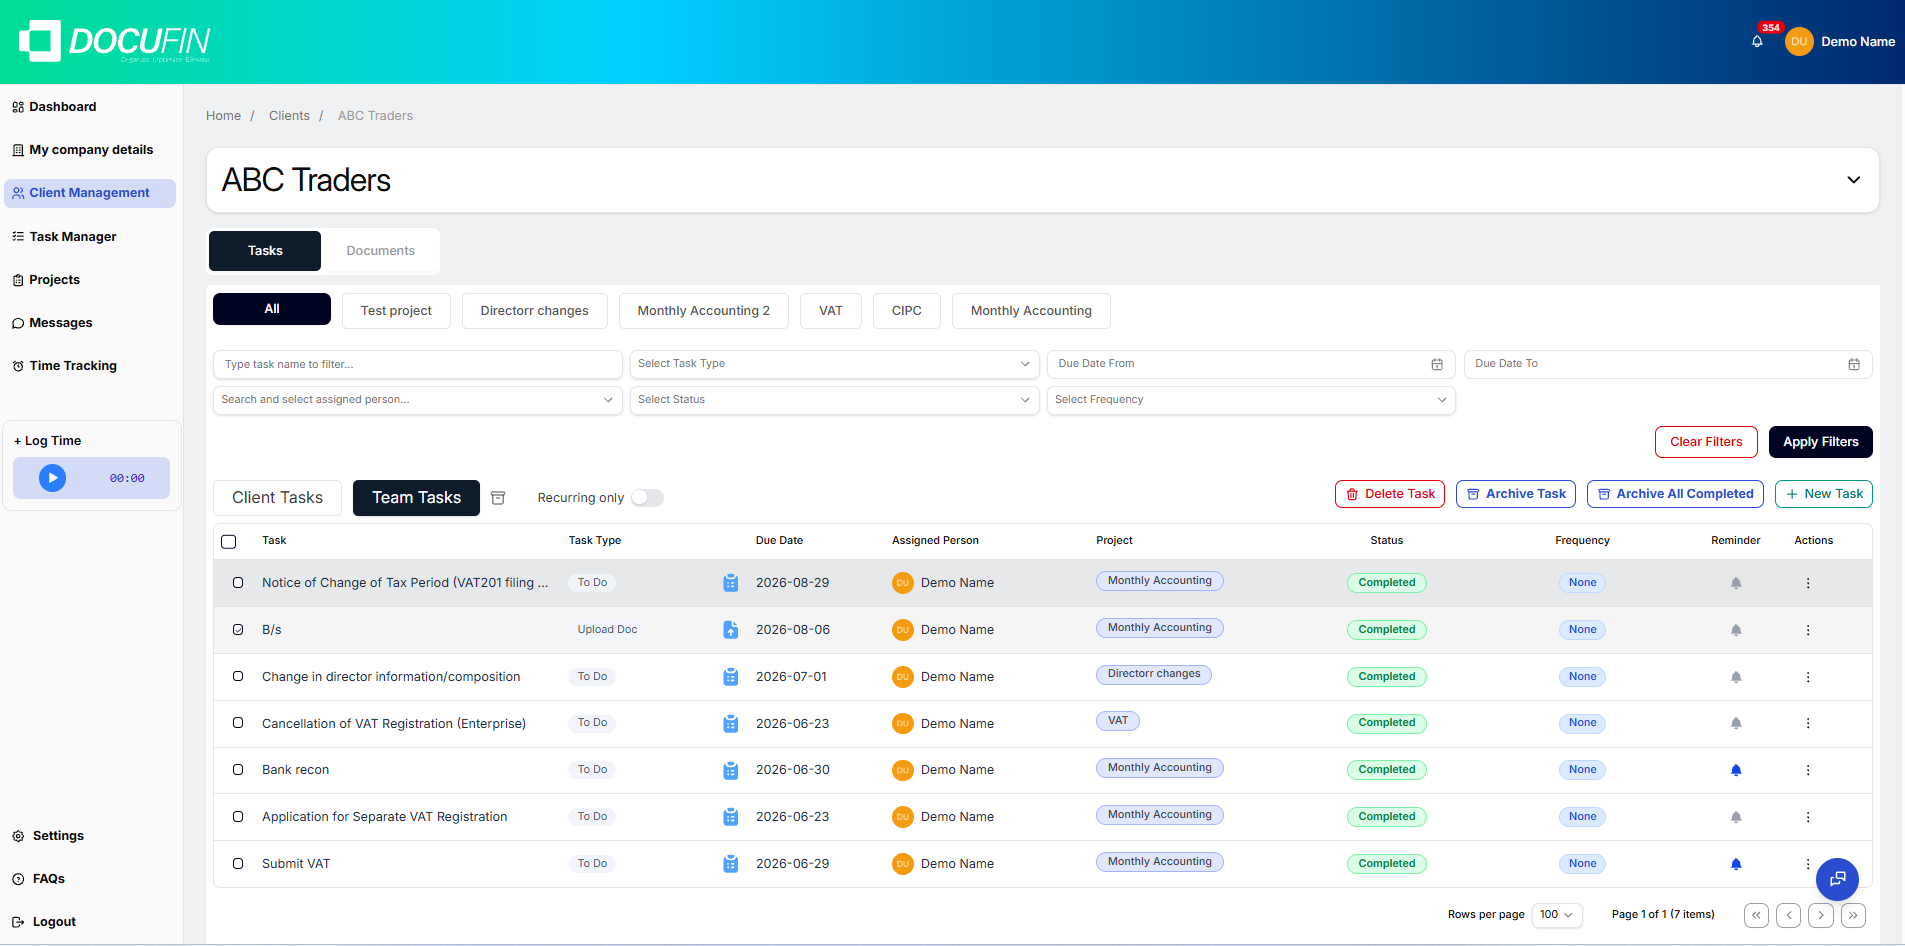This screenshot has height=946, width=1905.
Task: Change rows per page dropdown showing 100
Action: [x=1557, y=915]
